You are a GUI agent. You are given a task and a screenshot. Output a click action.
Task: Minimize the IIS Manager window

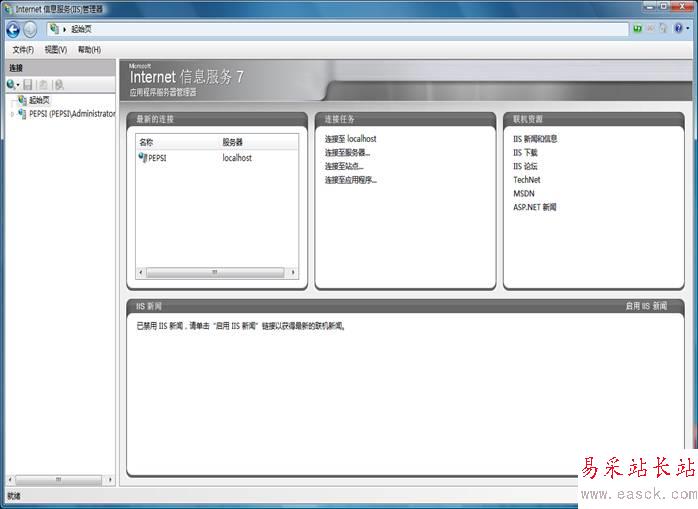click(x=649, y=6)
